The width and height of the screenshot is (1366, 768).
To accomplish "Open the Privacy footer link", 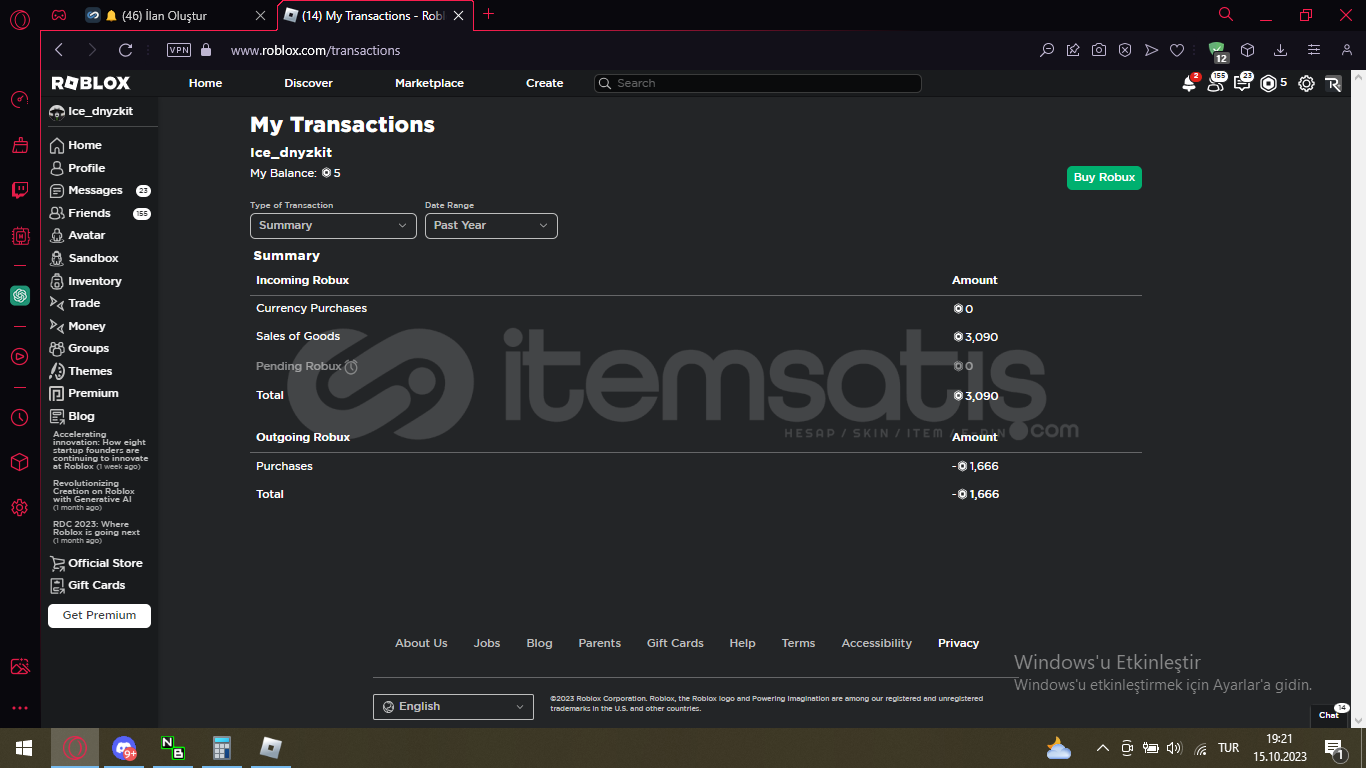I will click(x=958, y=643).
